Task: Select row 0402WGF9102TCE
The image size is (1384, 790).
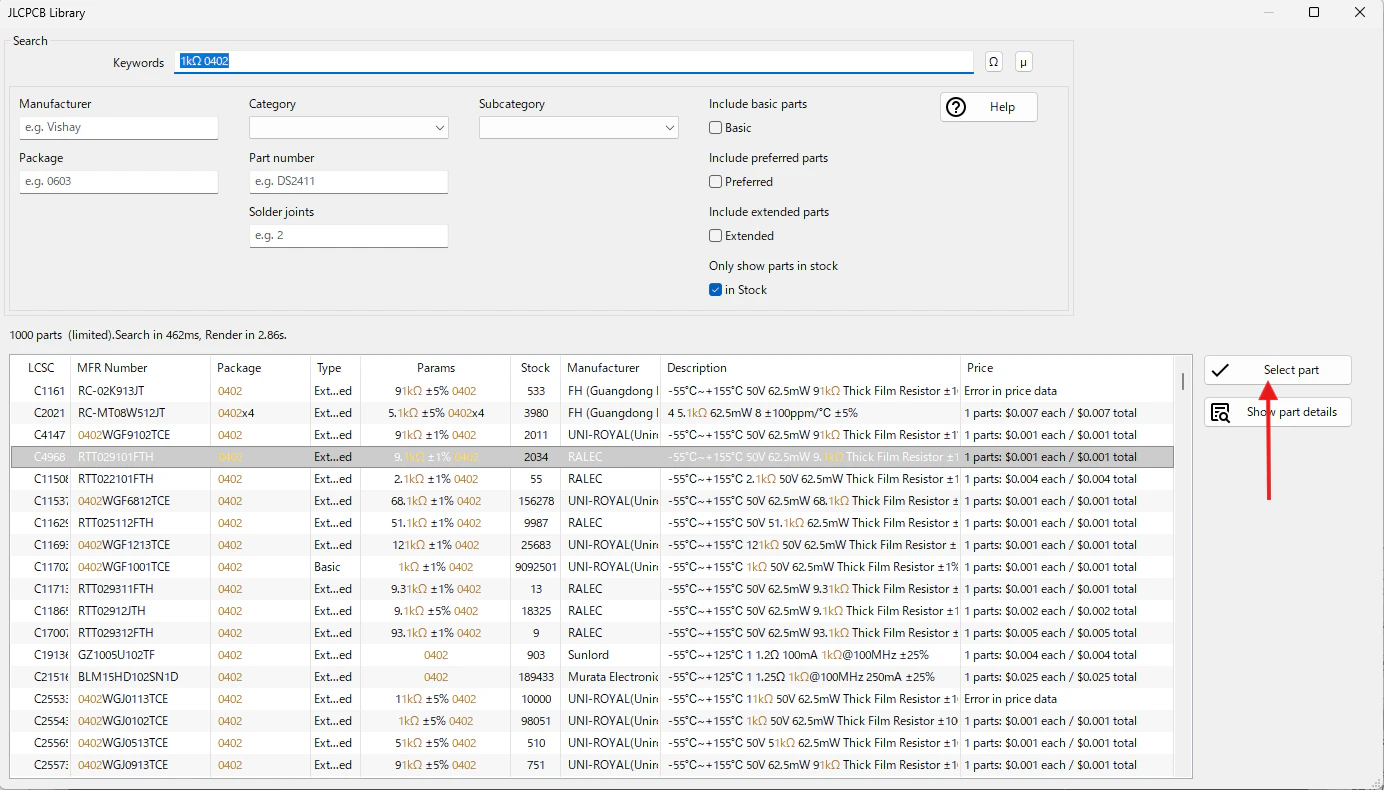Action: [x=592, y=435]
